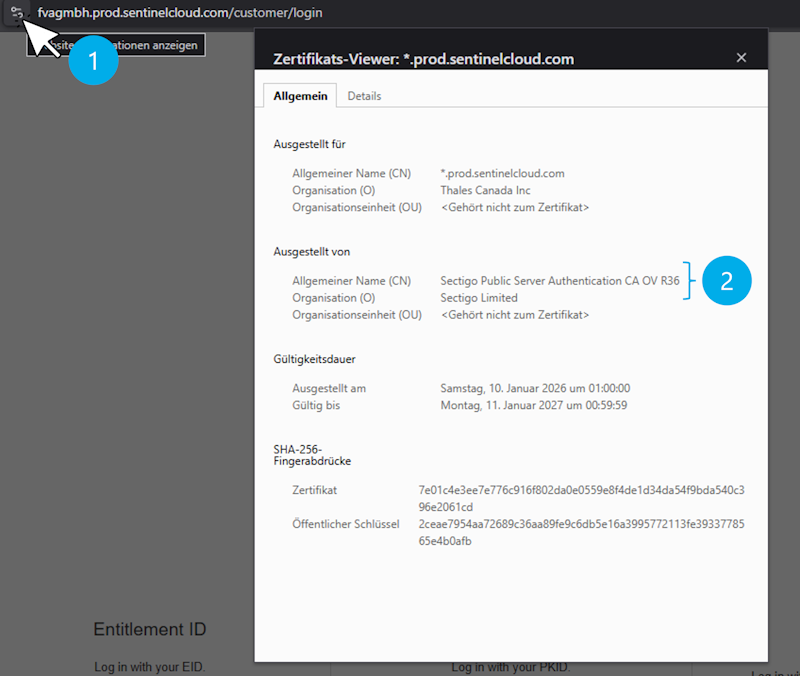Click the Entitlement ID heading
The image size is (800, 676).
coord(149,629)
